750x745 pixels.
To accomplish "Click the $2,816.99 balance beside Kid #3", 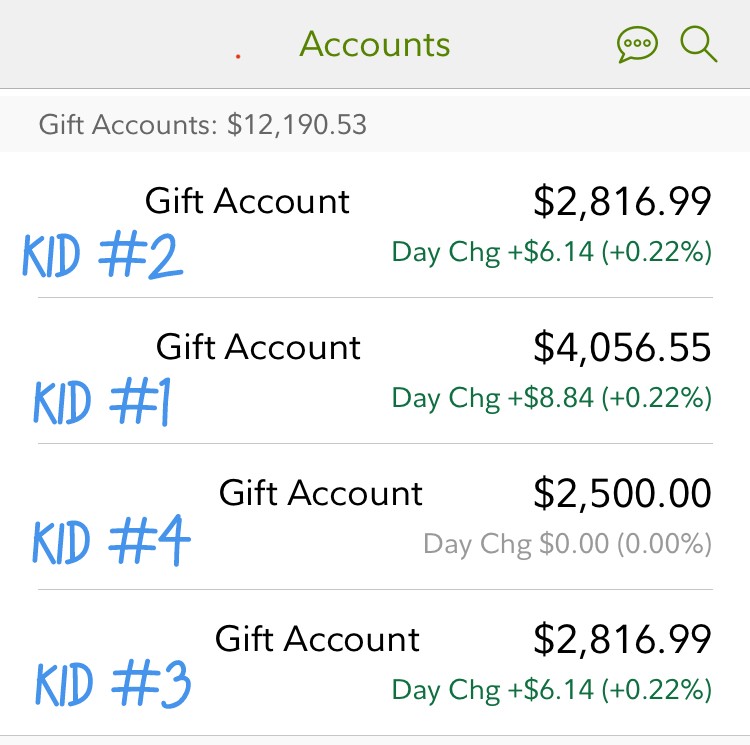I will point(622,640).
